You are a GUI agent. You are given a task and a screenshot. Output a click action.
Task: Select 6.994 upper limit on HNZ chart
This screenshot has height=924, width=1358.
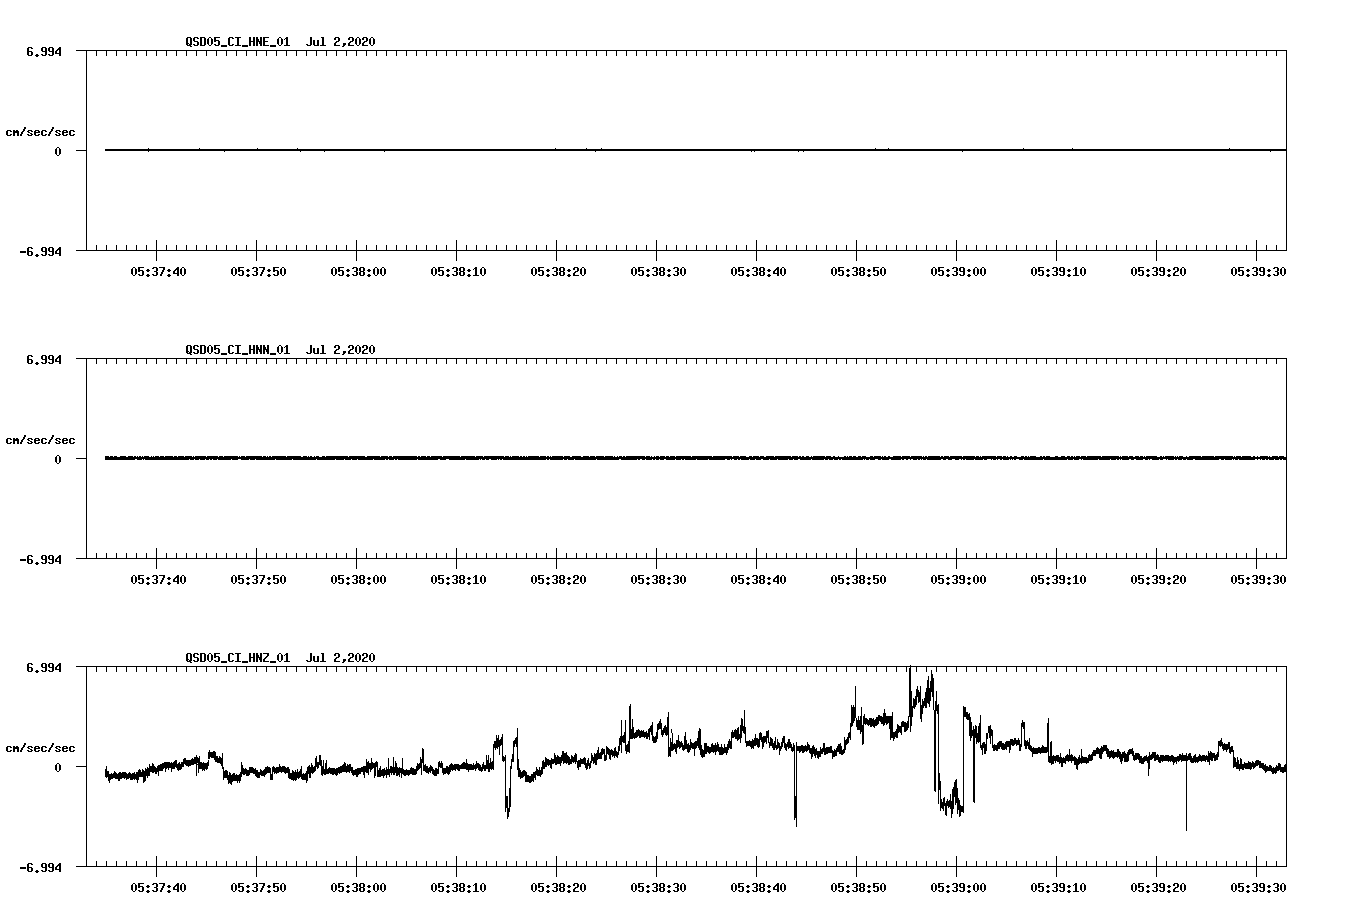tap(45, 667)
